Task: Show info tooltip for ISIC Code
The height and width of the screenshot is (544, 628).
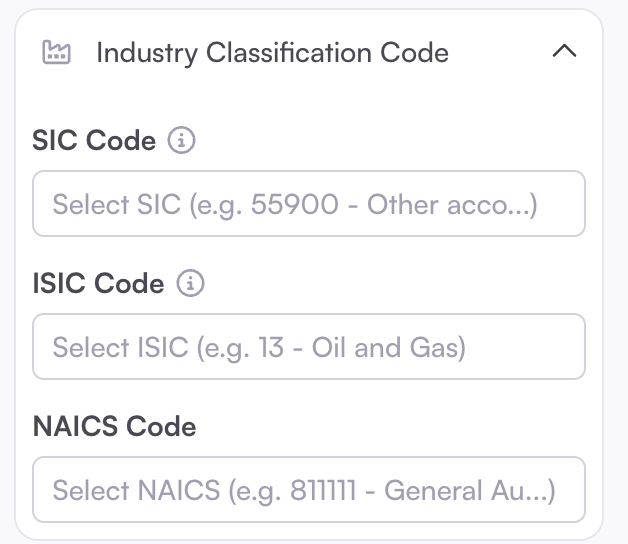Action: 190,284
